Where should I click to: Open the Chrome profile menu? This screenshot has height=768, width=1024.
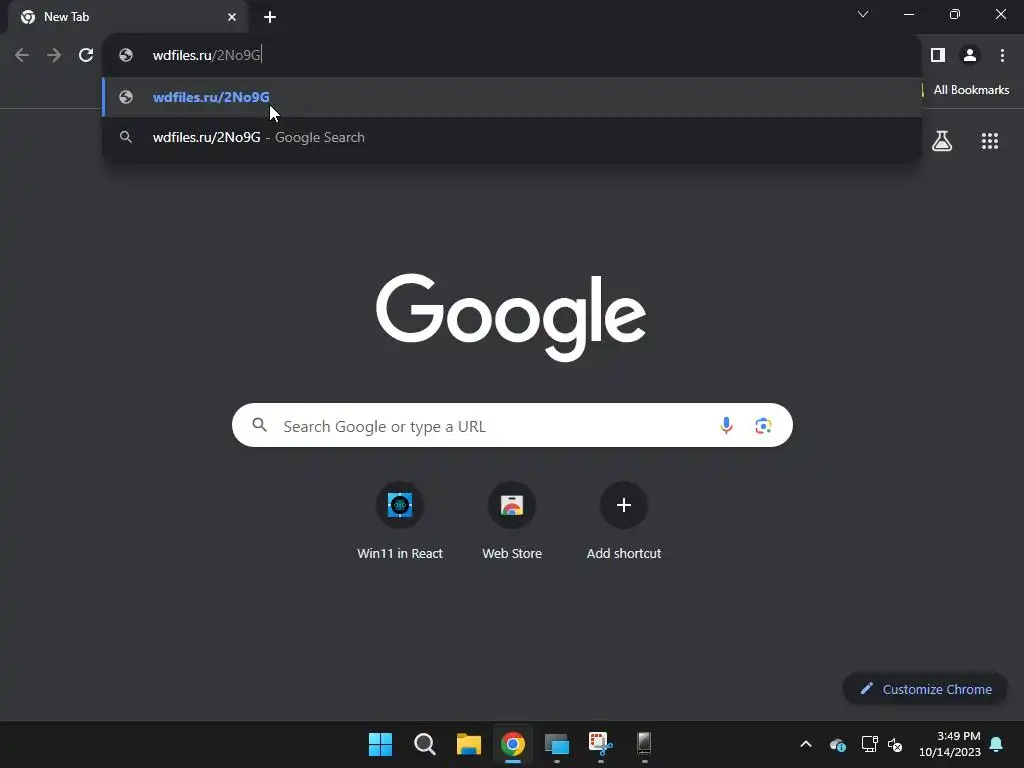point(970,56)
